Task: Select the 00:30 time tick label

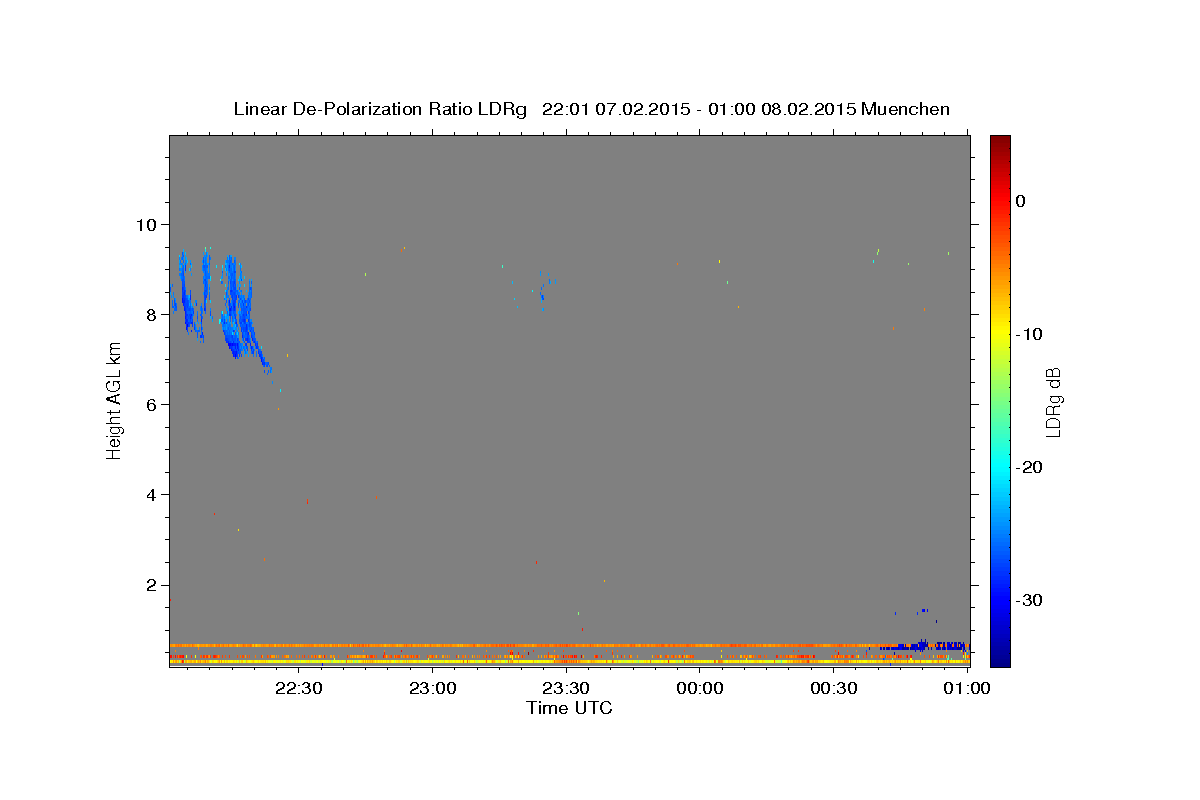Action: click(834, 688)
